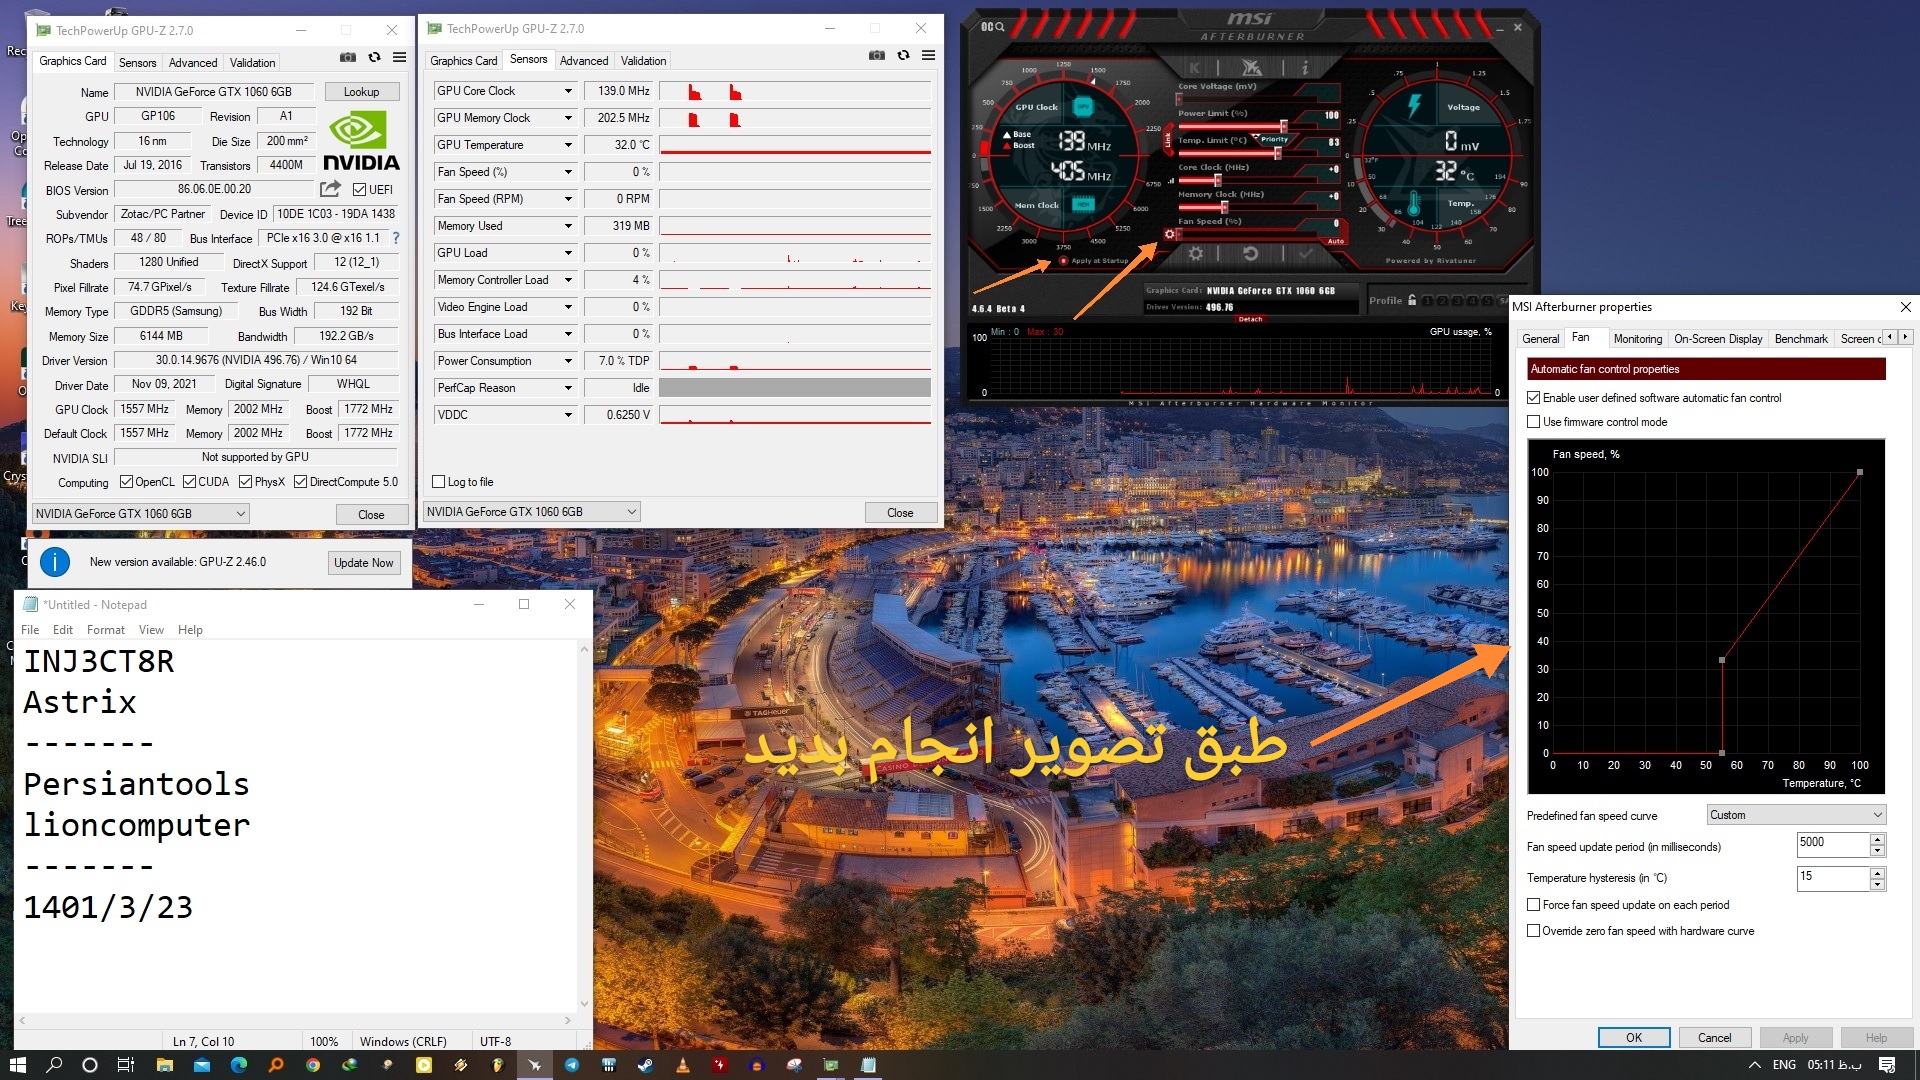Click the Lookup button in GPU-Z

(362, 92)
